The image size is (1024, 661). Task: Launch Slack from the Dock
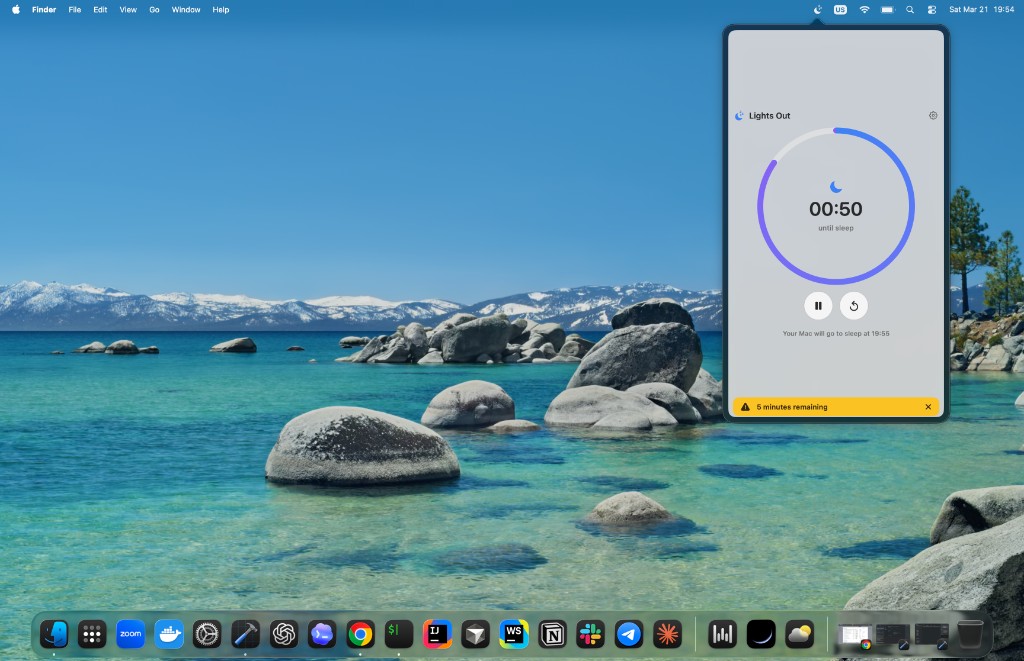coord(590,634)
